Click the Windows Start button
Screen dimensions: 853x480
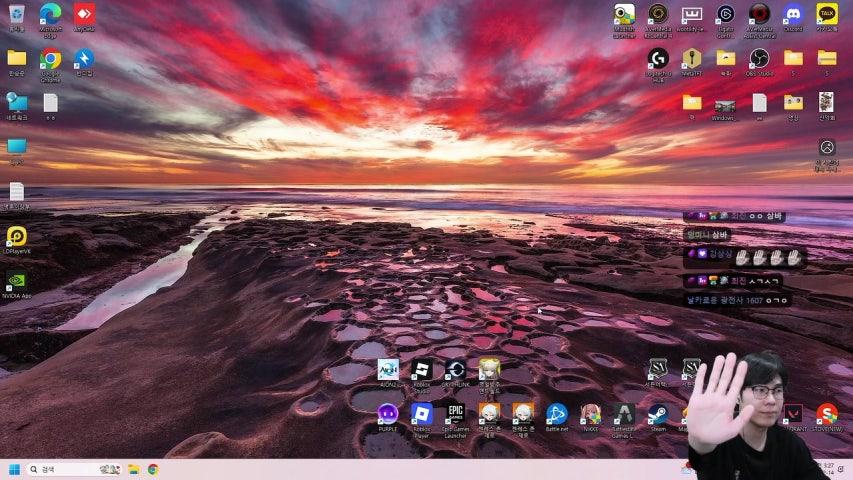(x=14, y=469)
